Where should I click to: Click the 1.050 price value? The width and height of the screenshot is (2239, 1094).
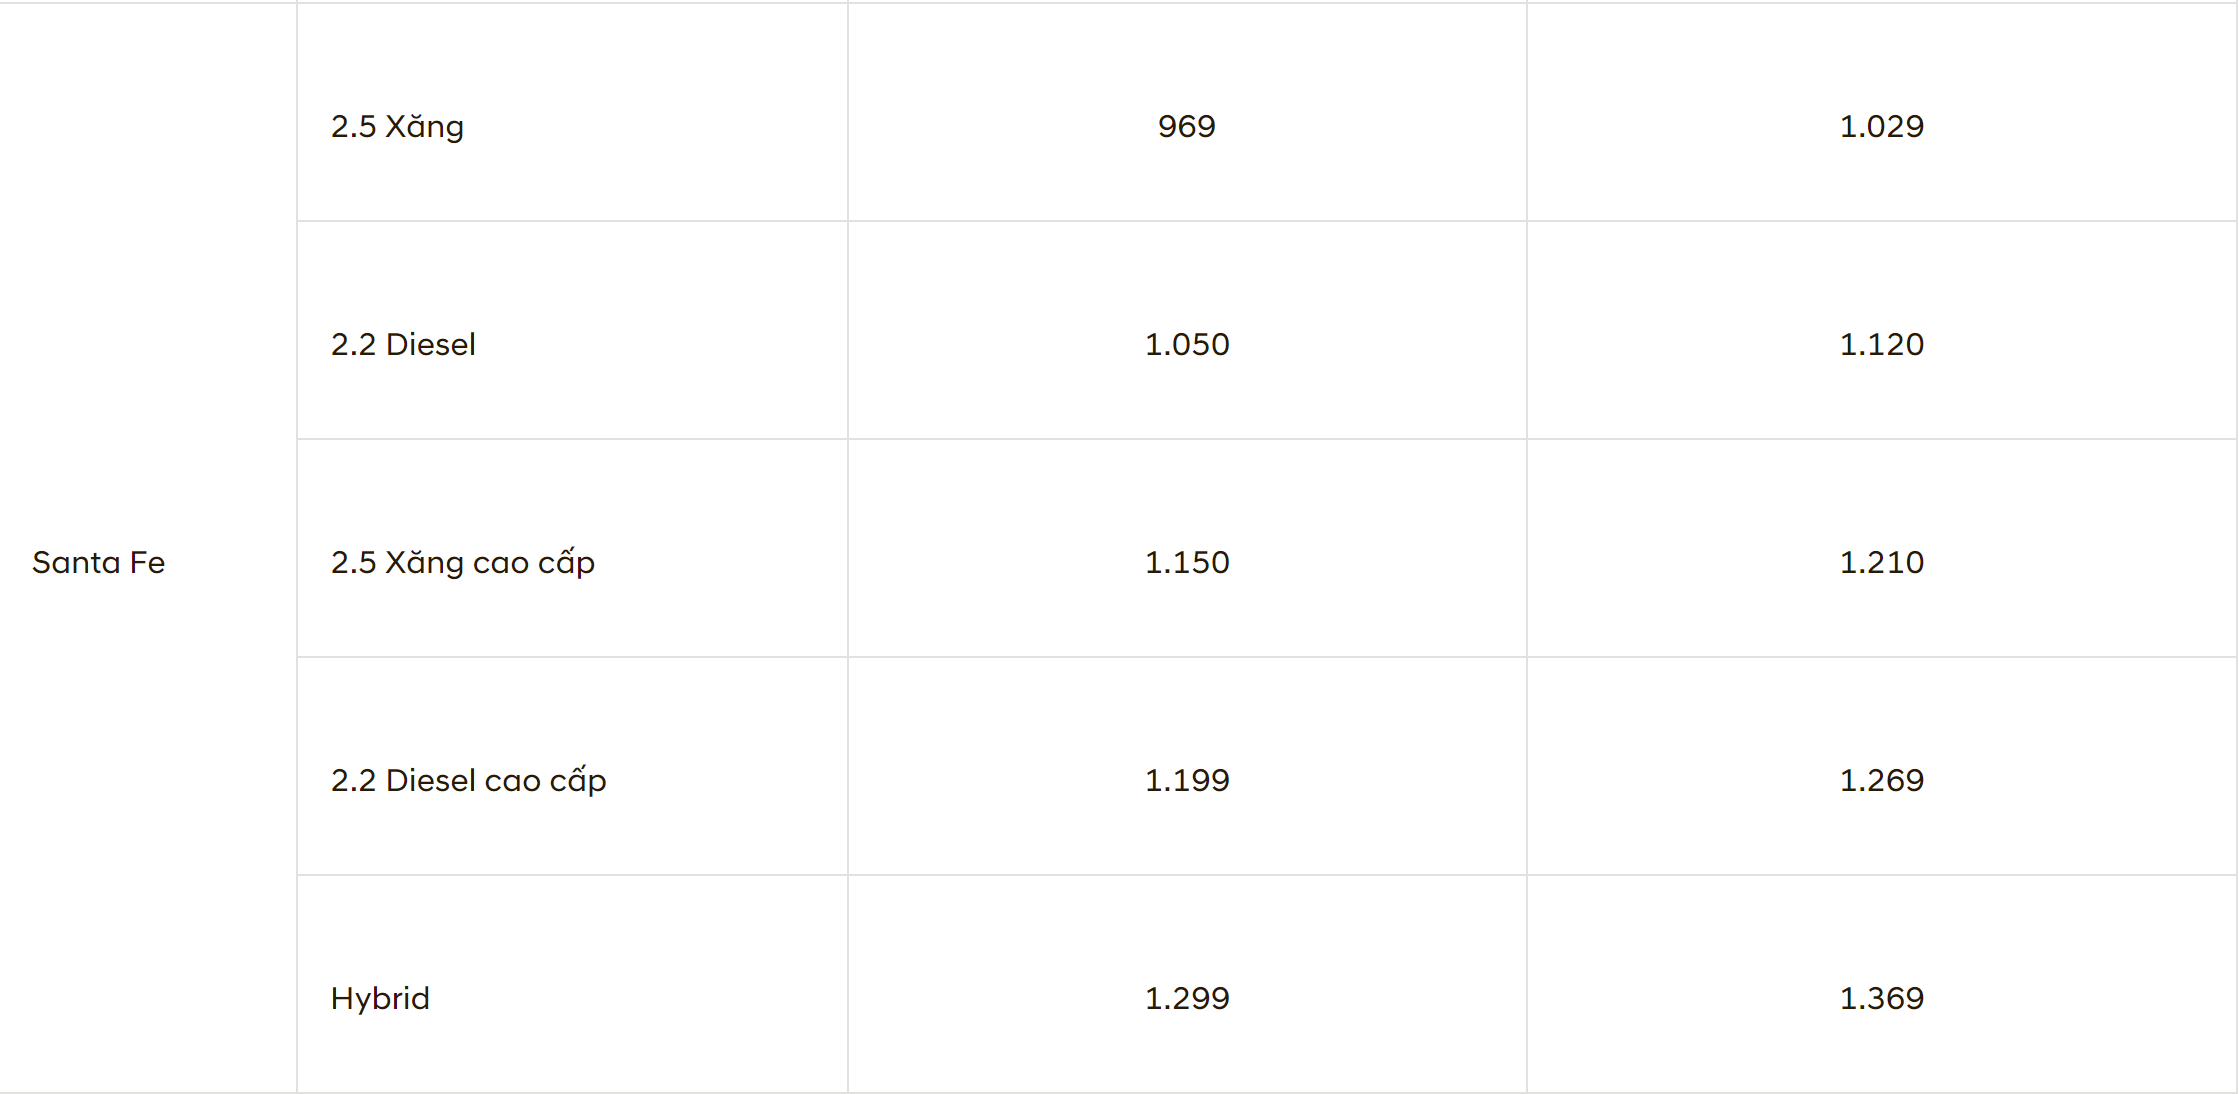pyautogui.click(x=1186, y=345)
